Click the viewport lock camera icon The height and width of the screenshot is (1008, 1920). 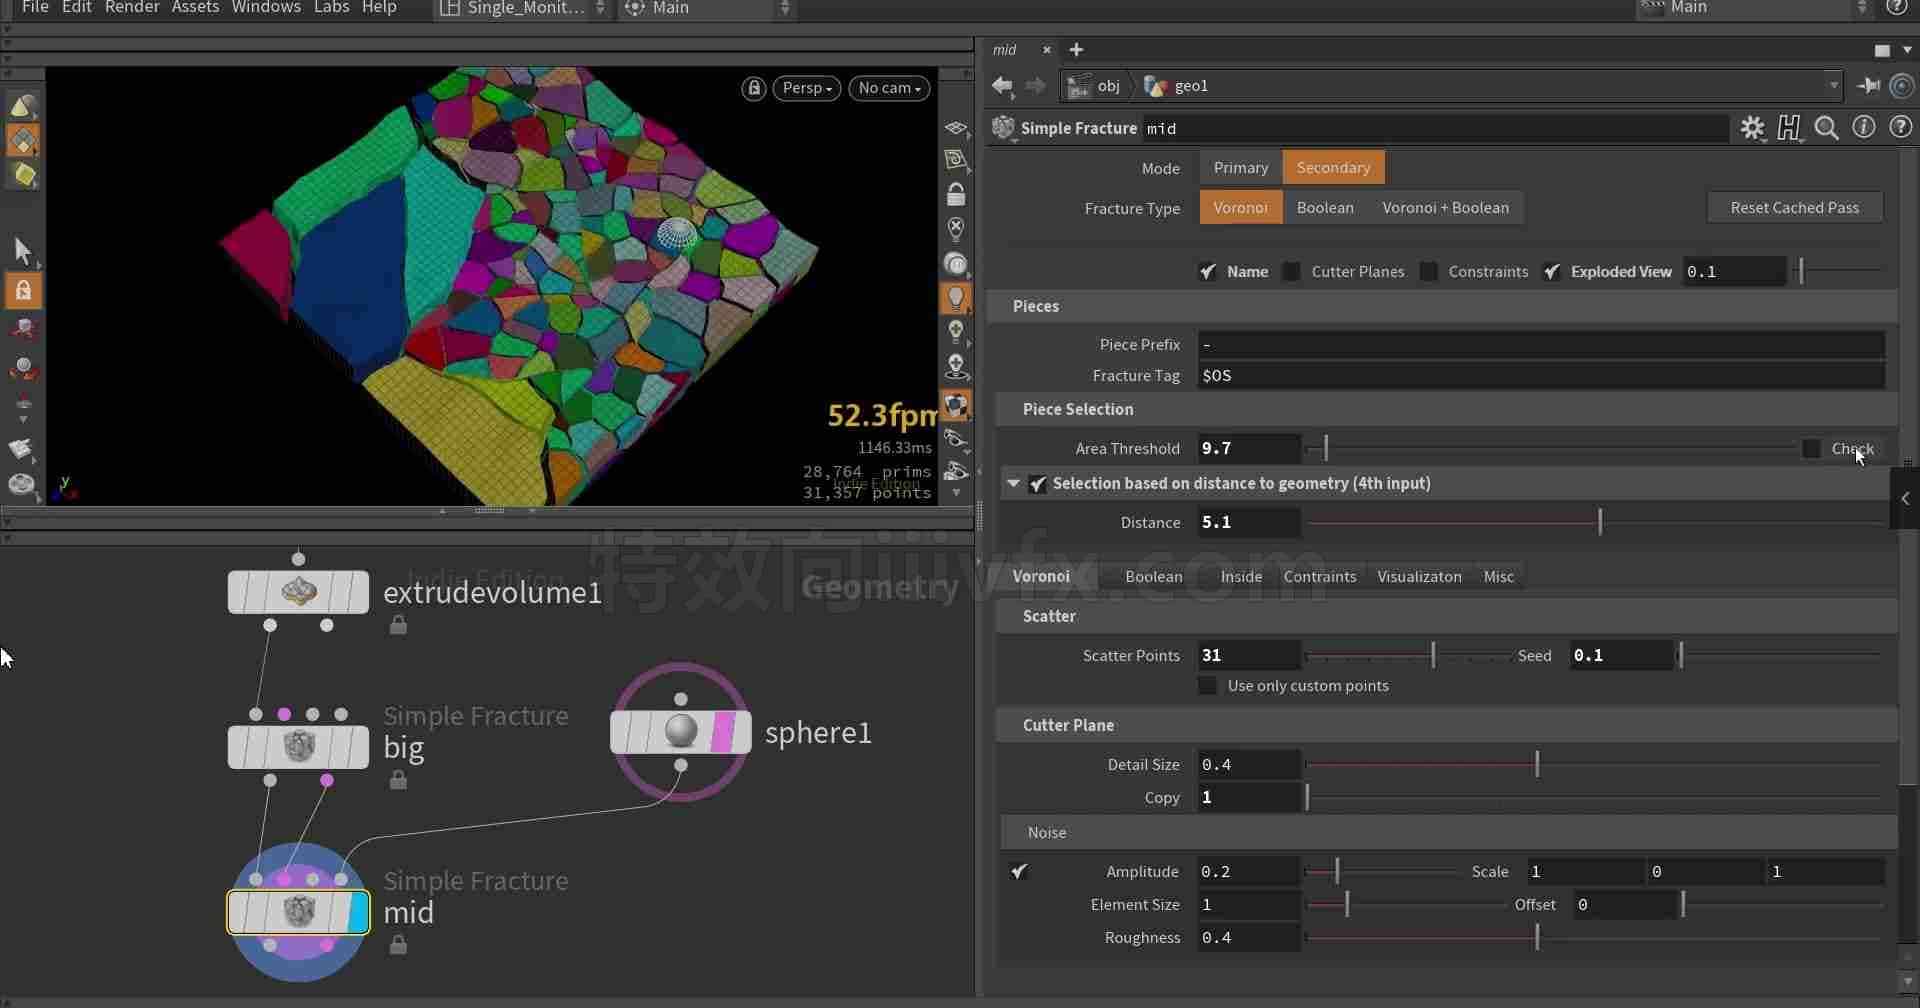pos(754,88)
